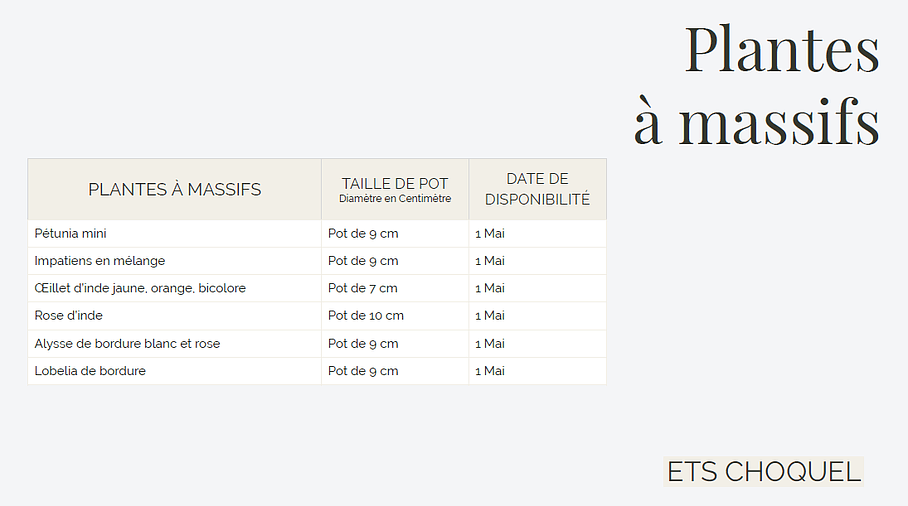Viewport: 908px width, 506px height.
Task: Click the "Diamètre en Centimètre" subtitle text
Action: point(395,199)
